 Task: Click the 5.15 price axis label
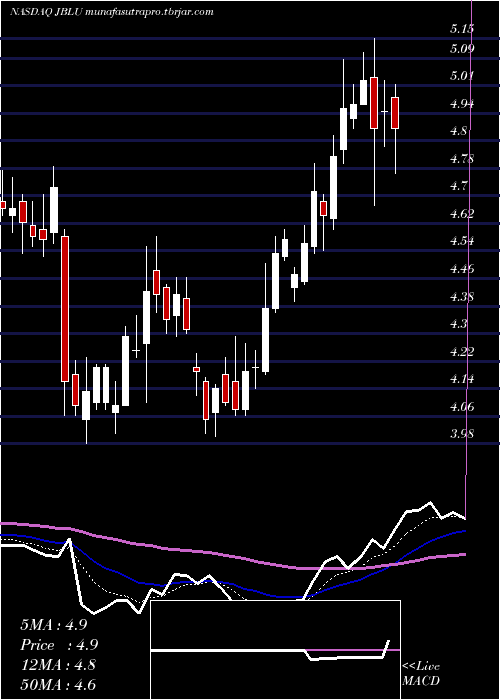pyautogui.click(x=462, y=29)
